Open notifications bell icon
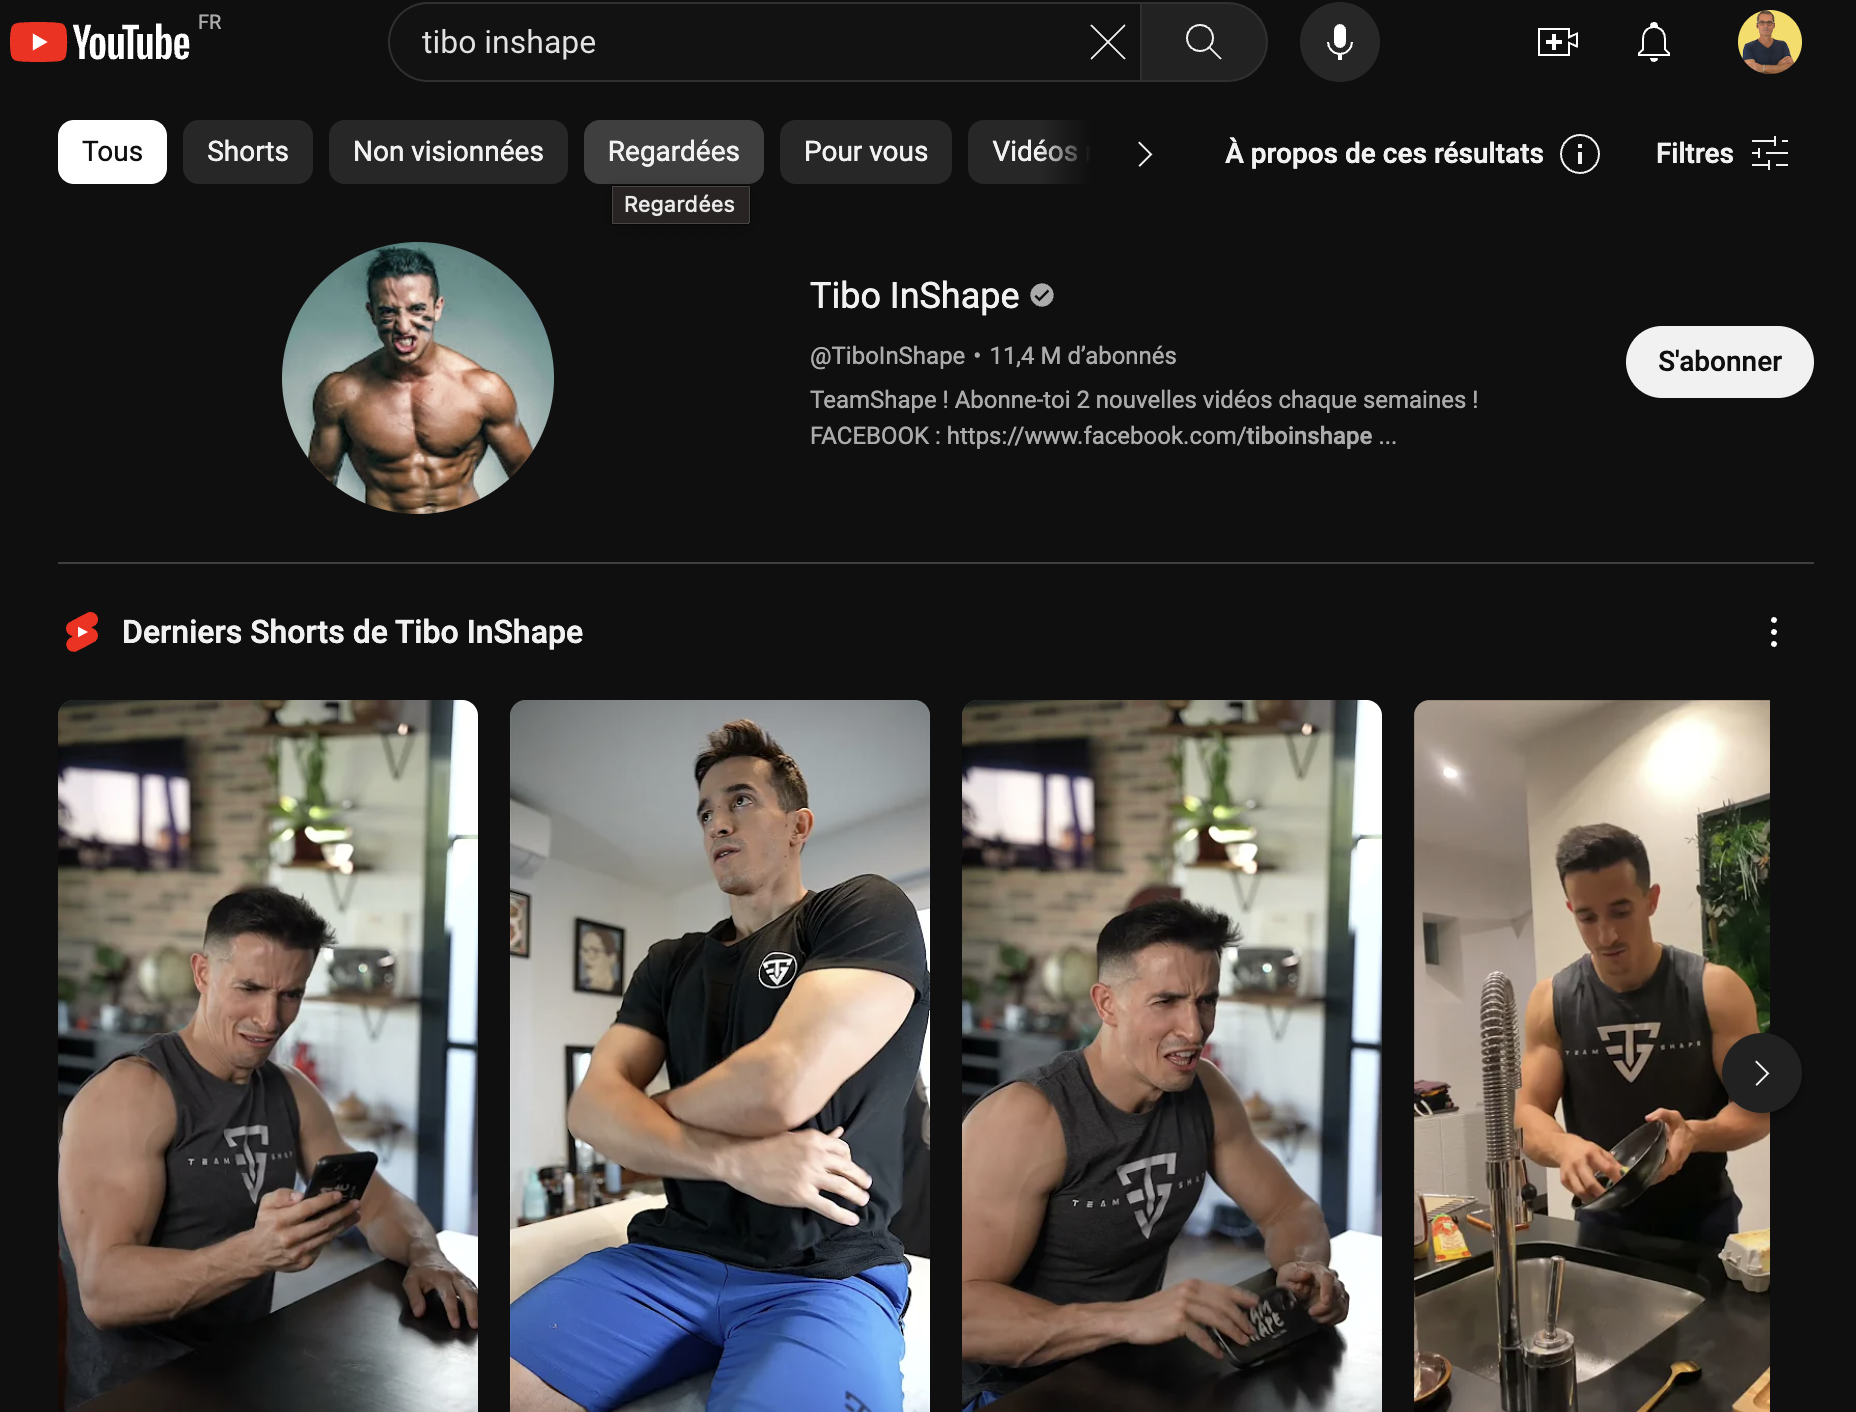Image resolution: width=1856 pixels, height=1412 pixels. (1653, 42)
